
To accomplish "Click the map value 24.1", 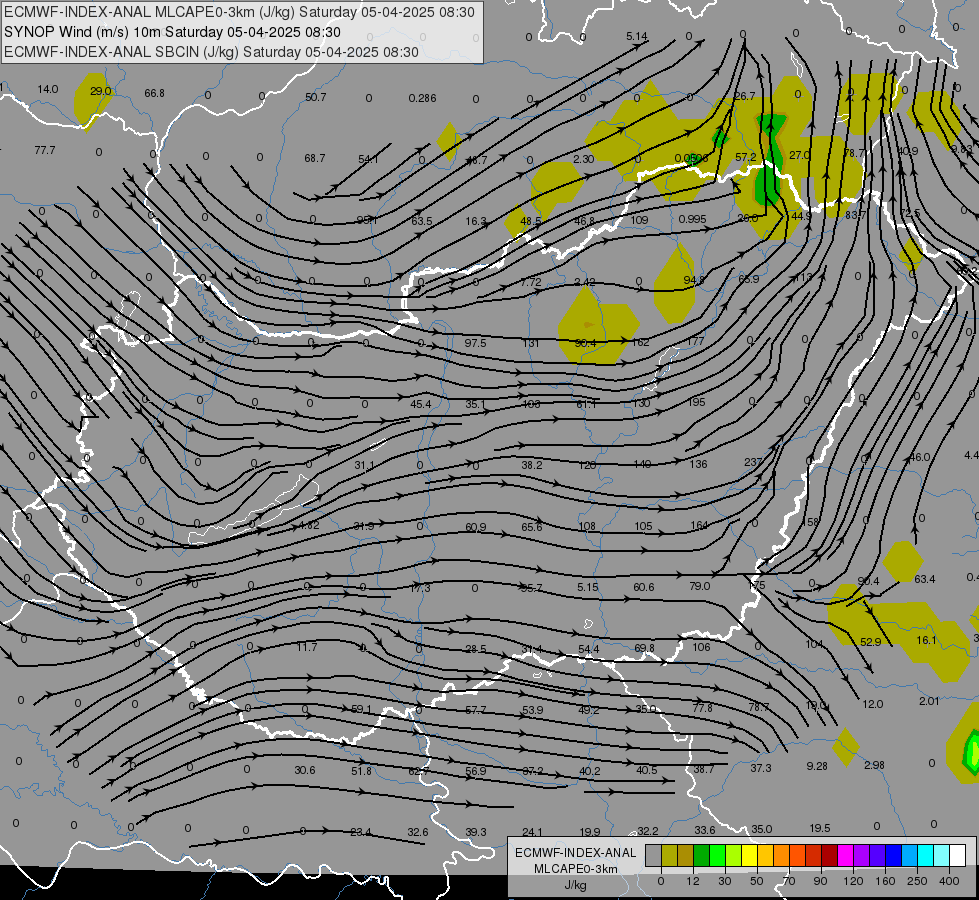I will click(532, 832).
